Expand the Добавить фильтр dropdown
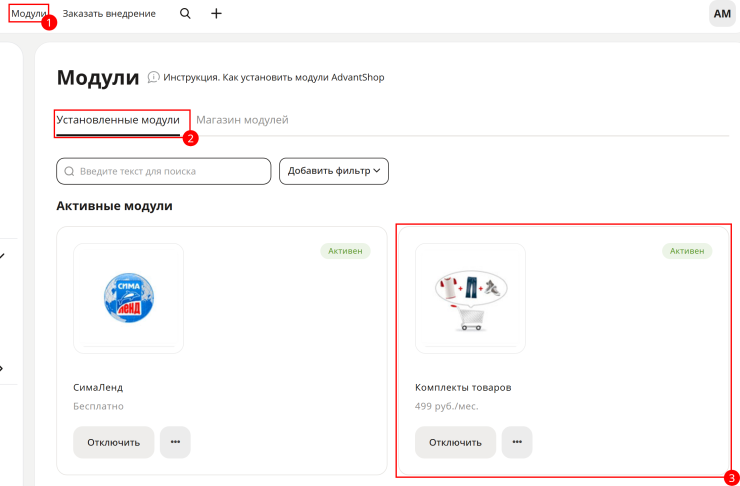This screenshot has height=486, width=740. click(334, 171)
